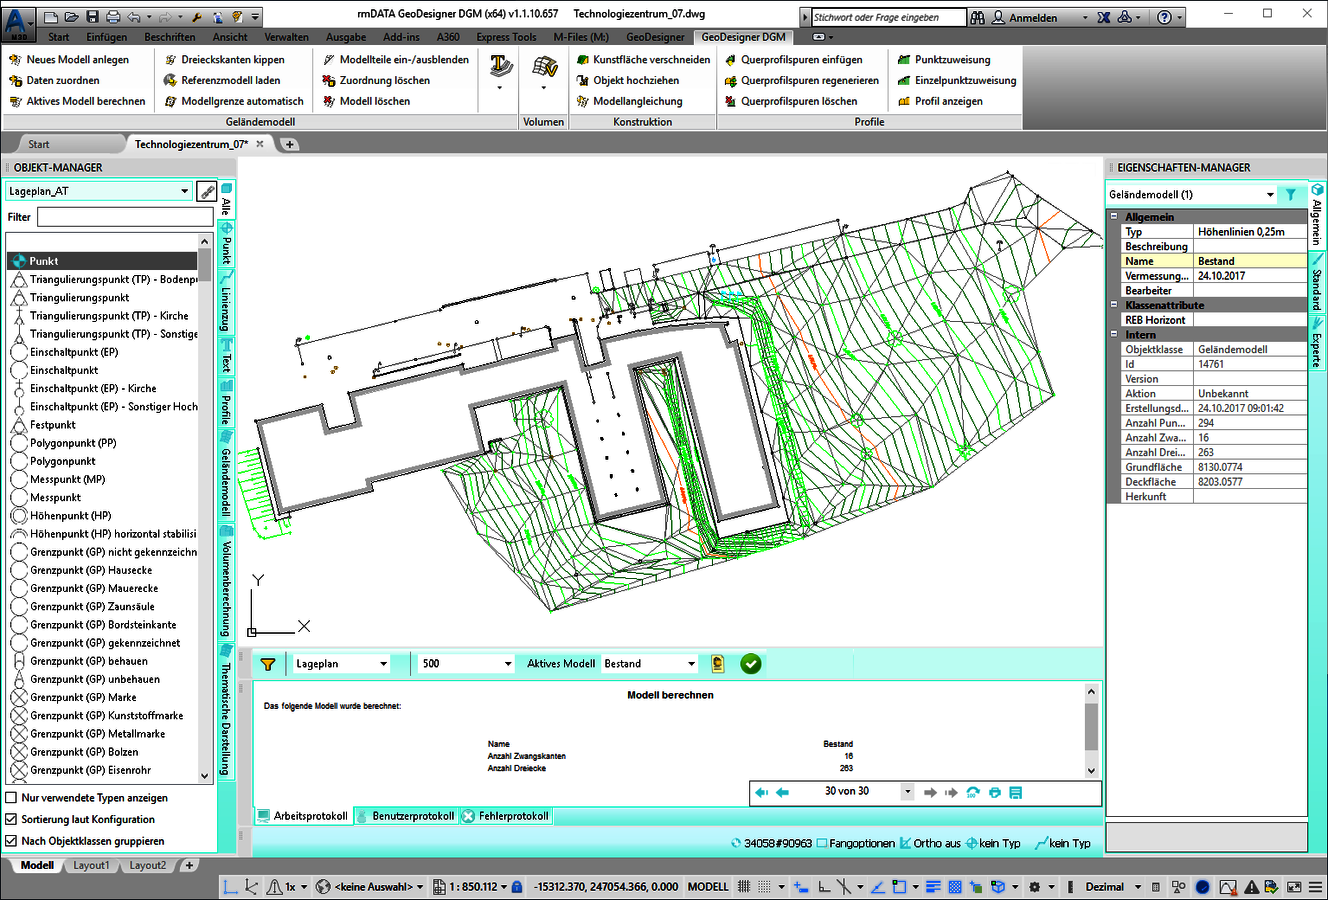The width and height of the screenshot is (1328, 900).
Task: Open the Ansicht ribbon tab
Action: coord(230,37)
